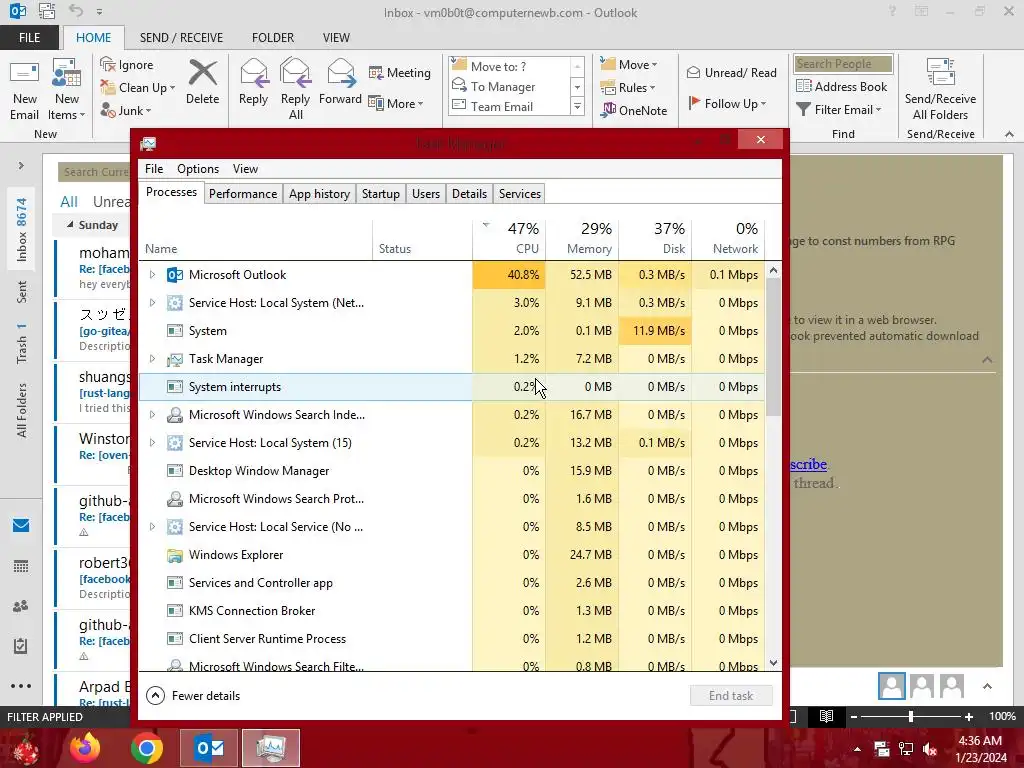Select the Windows Explorer process row
1024x768 pixels.
tap(451, 555)
